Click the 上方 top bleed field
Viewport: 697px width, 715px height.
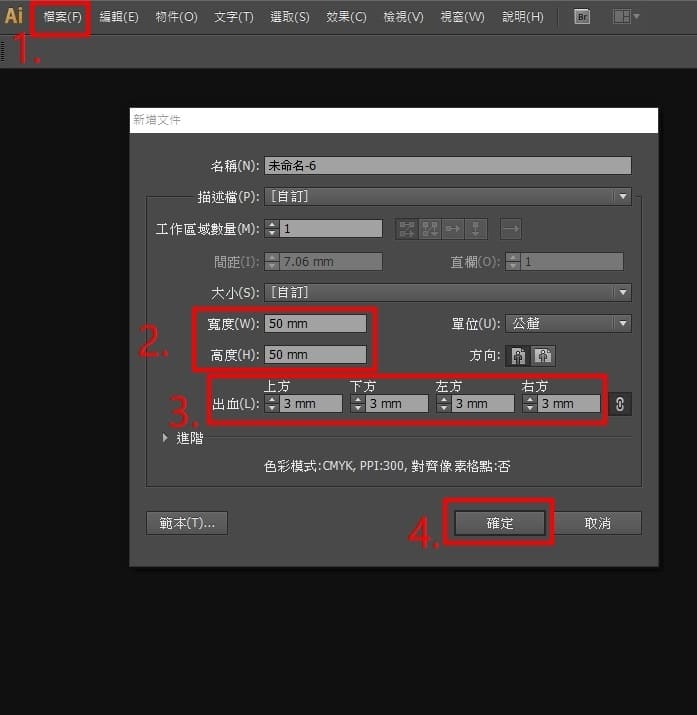point(310,404)
